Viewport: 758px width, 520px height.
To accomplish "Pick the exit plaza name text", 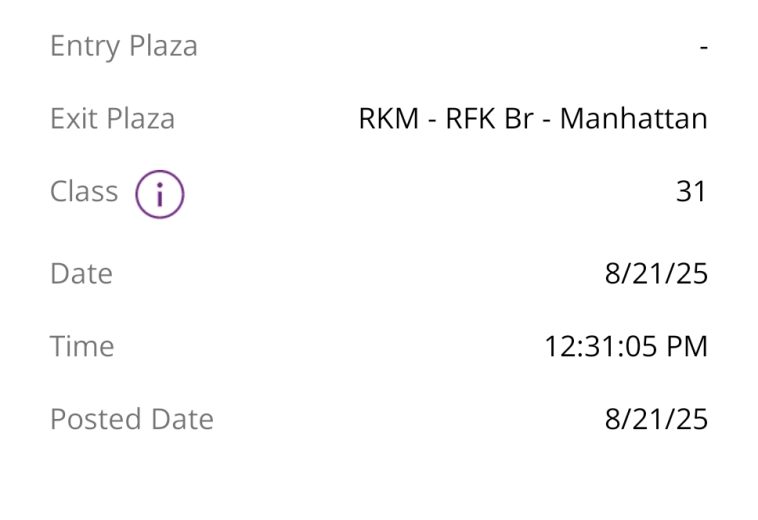I will tap(533, 119).
